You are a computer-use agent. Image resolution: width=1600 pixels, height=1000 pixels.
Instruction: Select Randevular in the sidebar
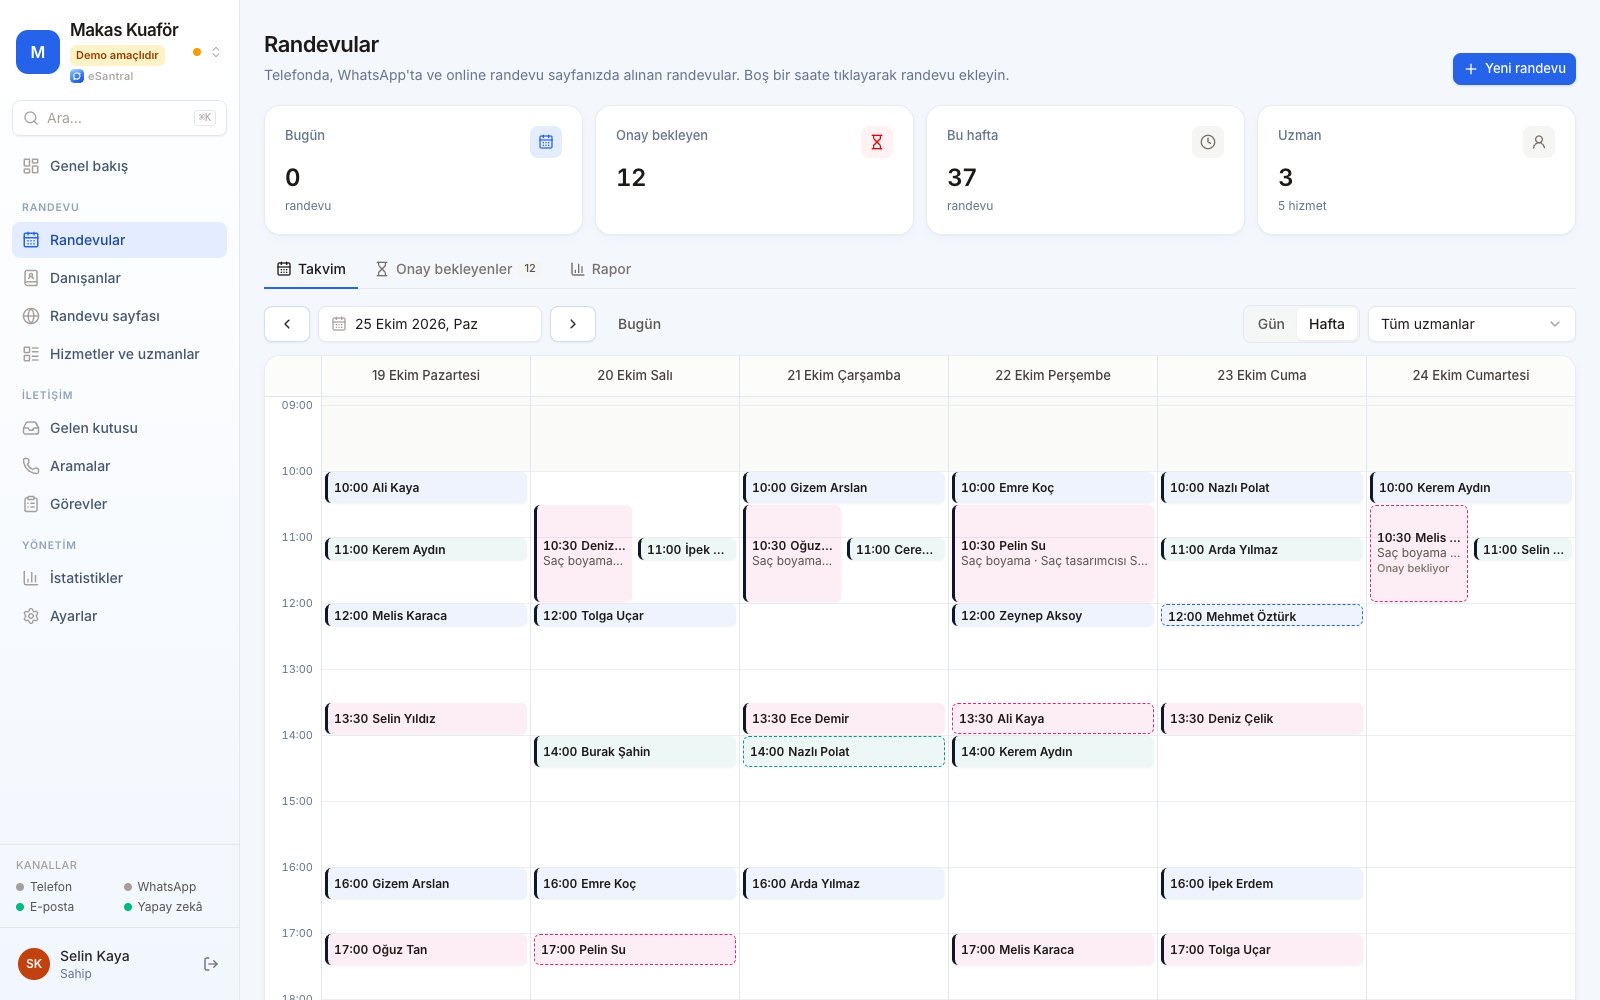pos(120,240)
